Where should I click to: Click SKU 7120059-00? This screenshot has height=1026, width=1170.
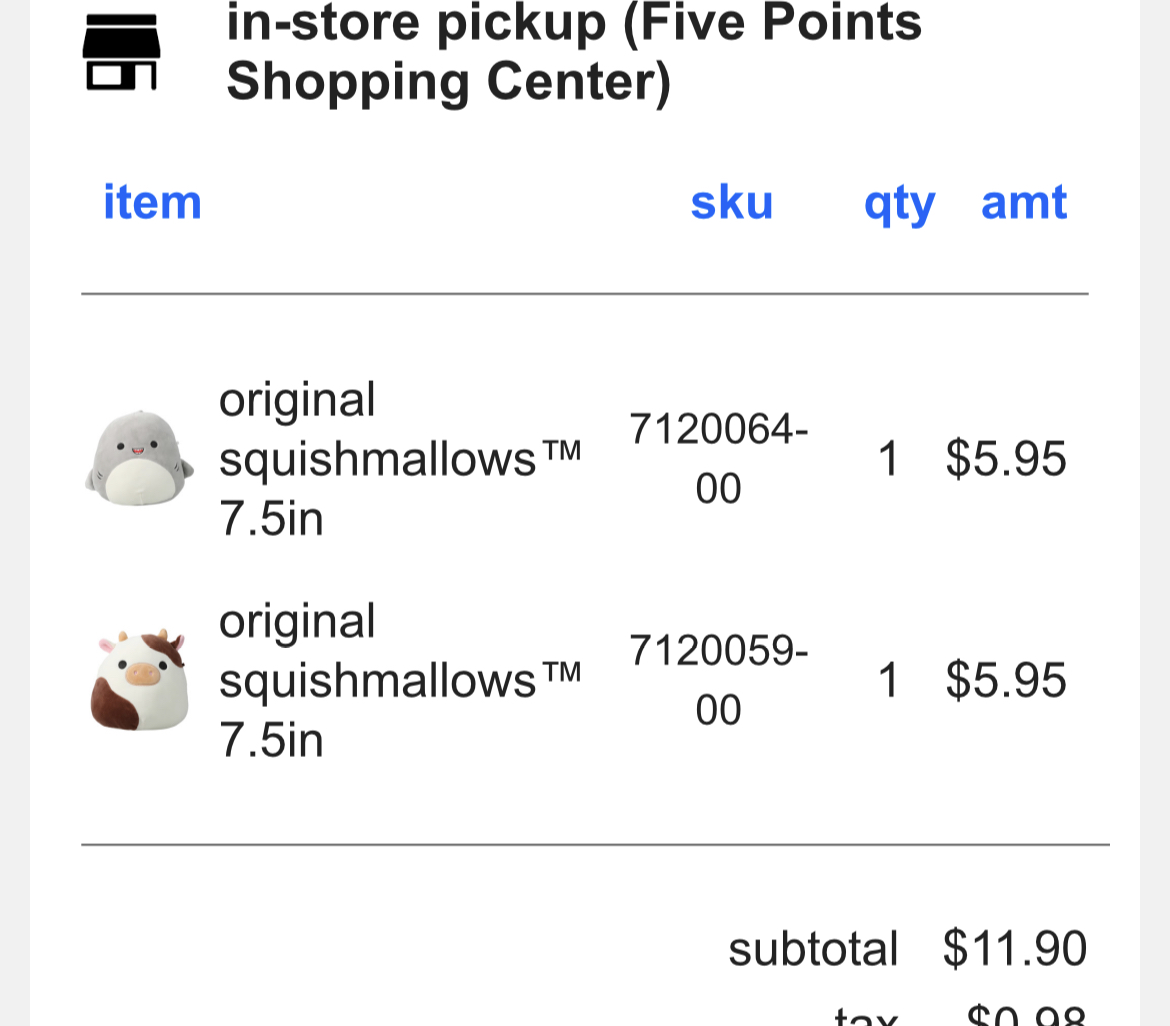tap(718, 681)
